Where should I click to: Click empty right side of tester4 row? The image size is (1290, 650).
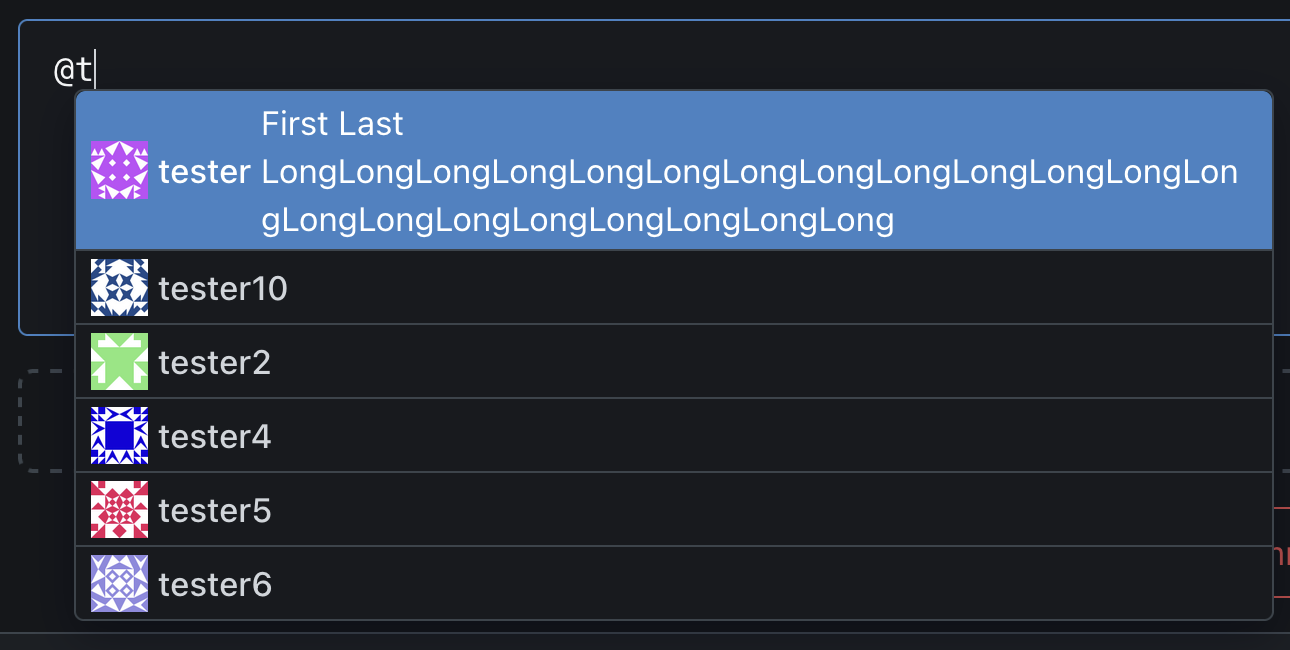point(800,435)
